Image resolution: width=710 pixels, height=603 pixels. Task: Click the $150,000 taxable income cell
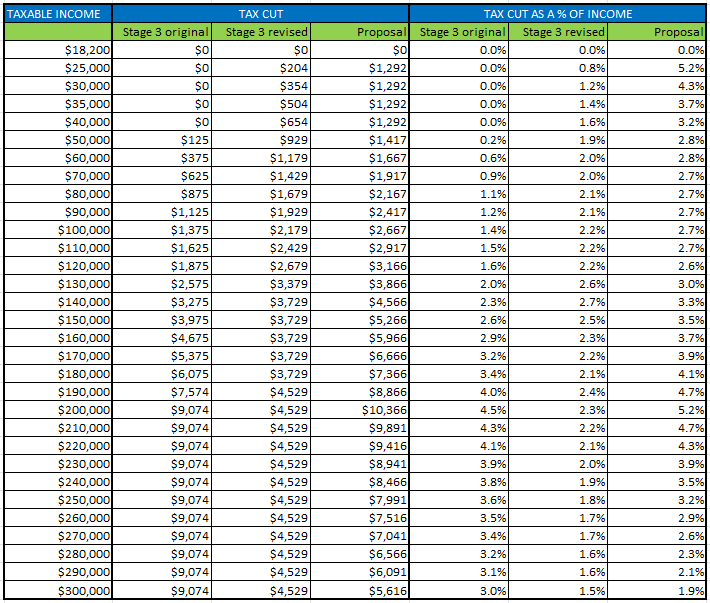57,321
